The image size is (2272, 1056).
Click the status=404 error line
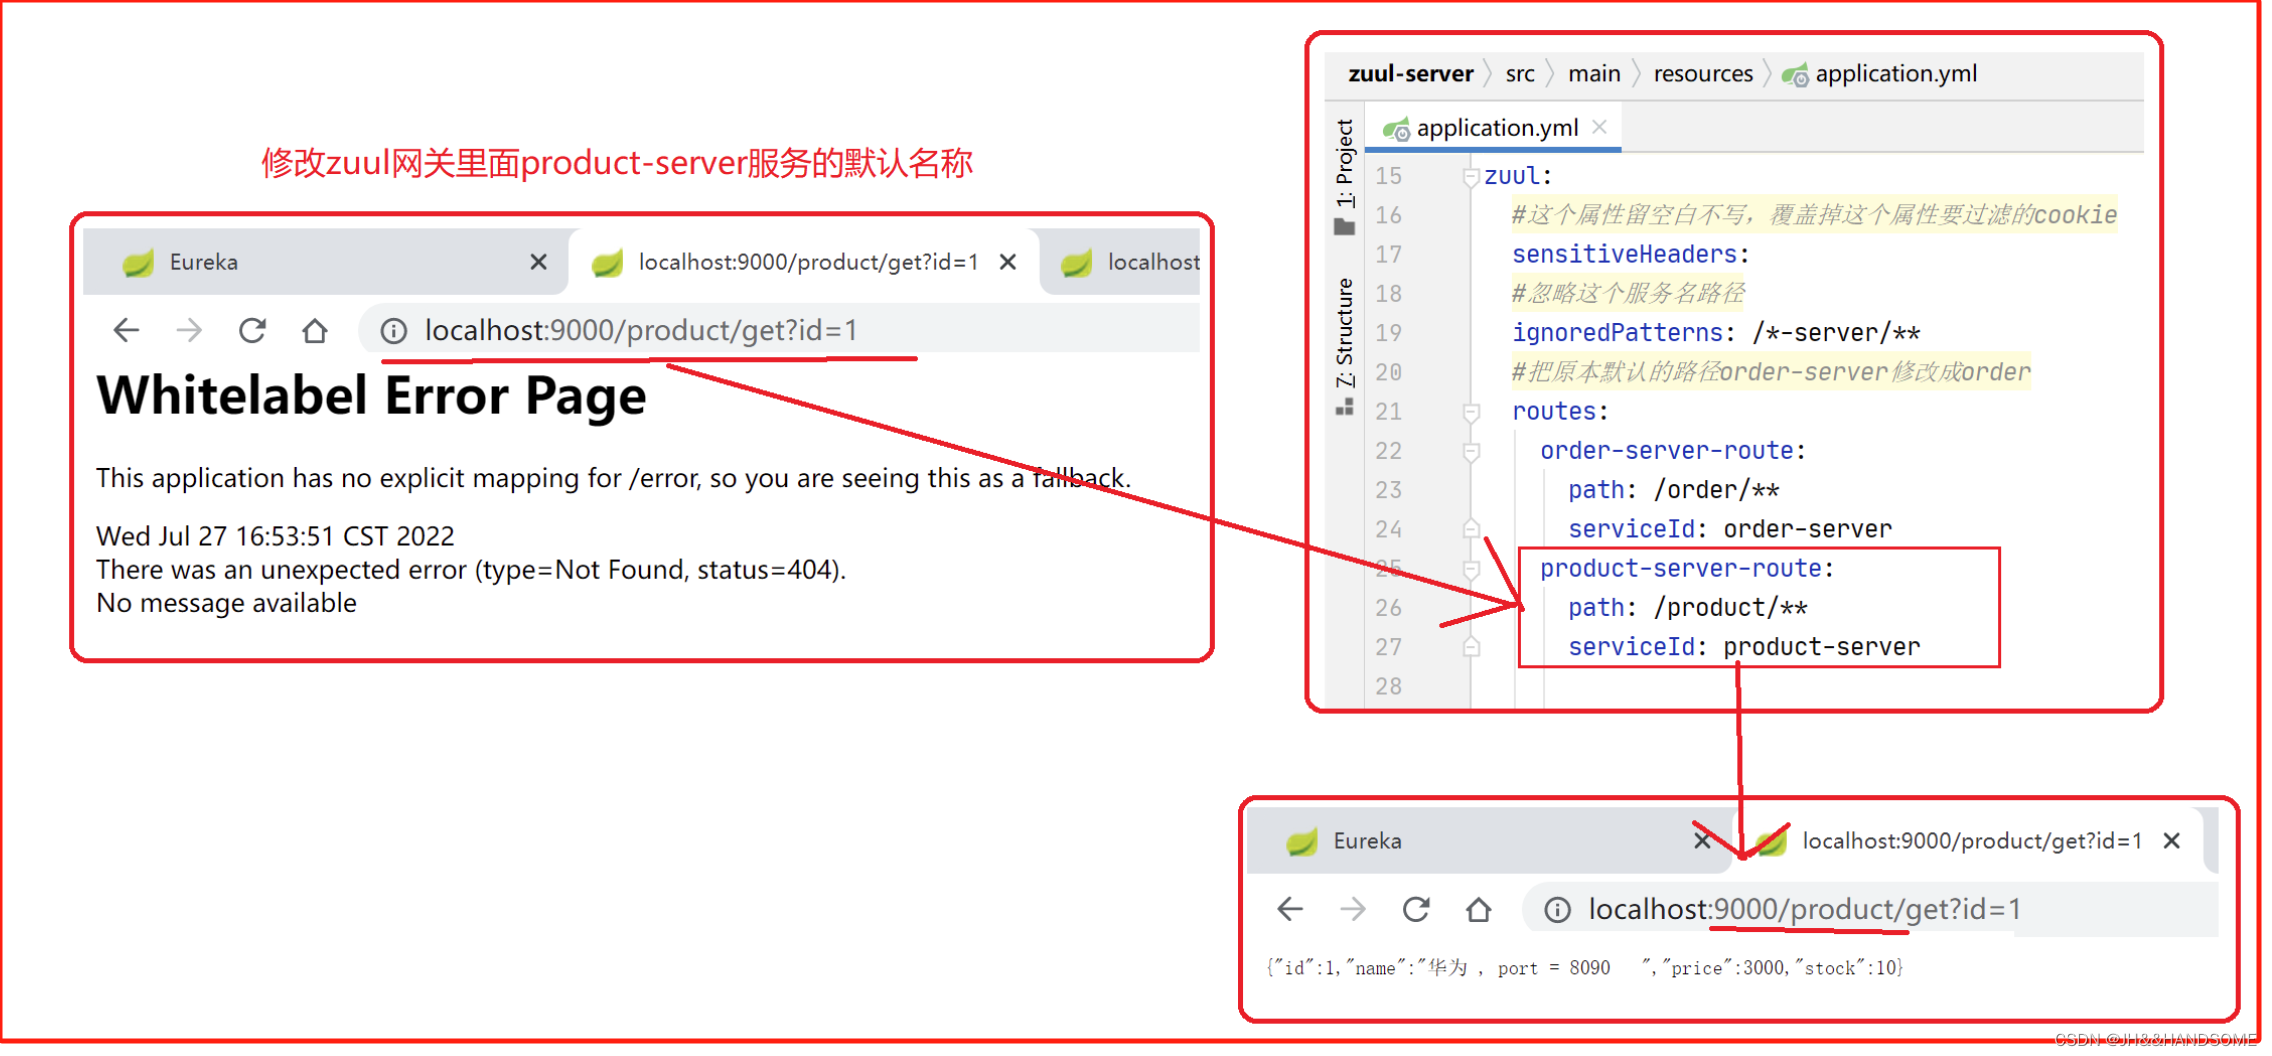point(471,570)
